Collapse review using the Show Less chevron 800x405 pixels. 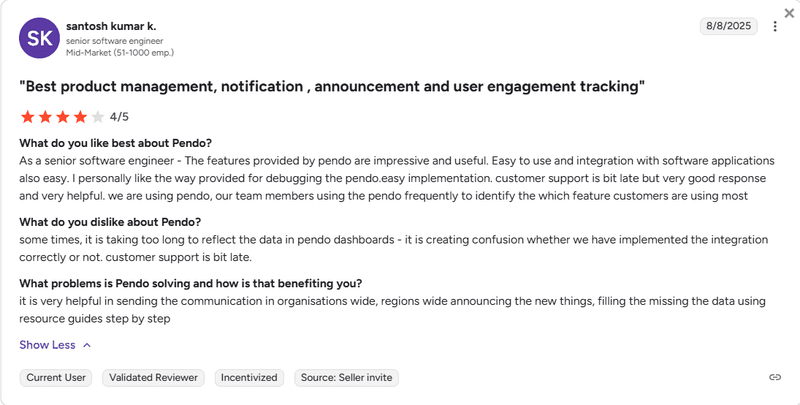(x=87, y=345)
